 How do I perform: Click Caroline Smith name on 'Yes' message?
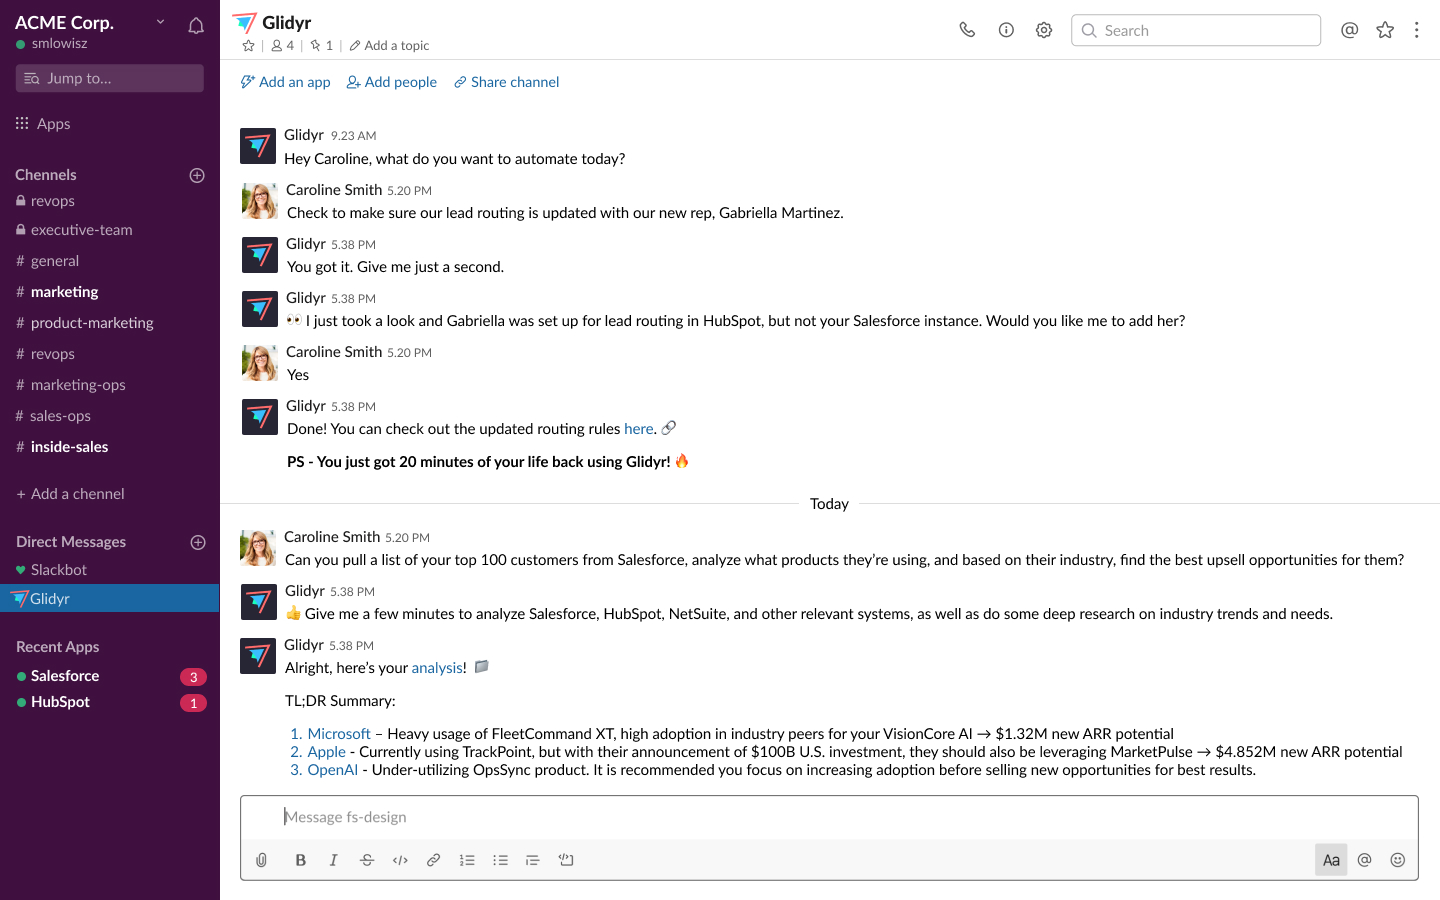[x=334, y=352]
